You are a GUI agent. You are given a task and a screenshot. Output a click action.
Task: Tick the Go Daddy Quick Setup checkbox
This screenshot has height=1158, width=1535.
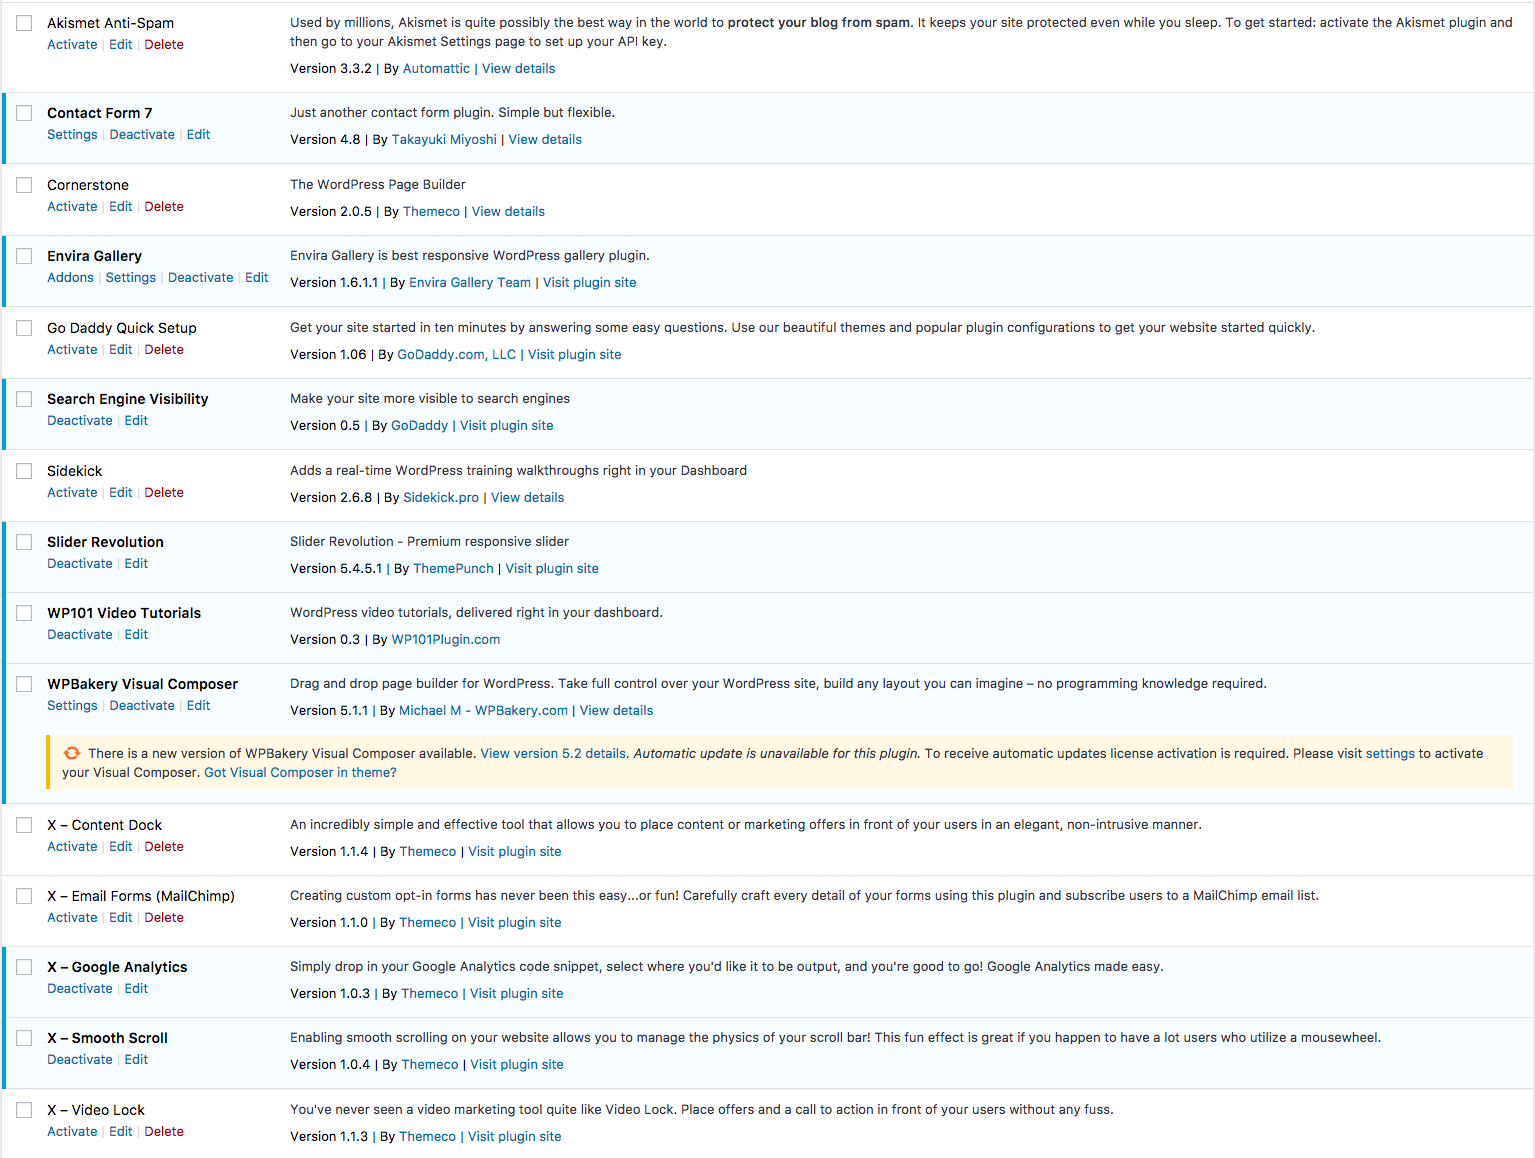point(24,328)
